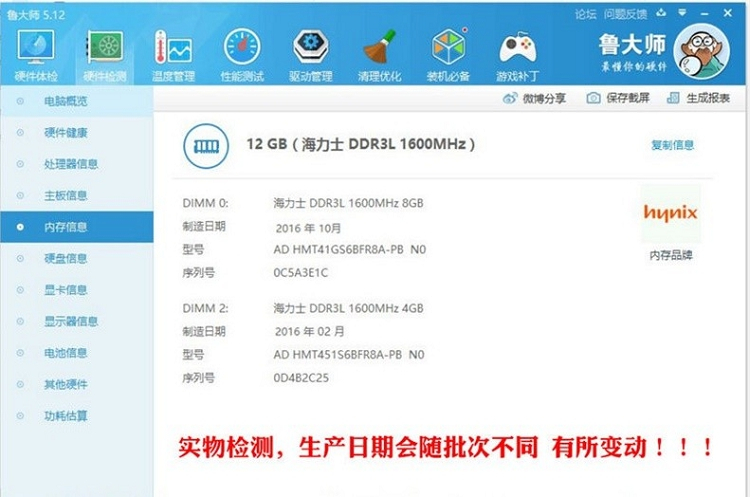Click the DIMM 2: label

(x=205, y=309)
